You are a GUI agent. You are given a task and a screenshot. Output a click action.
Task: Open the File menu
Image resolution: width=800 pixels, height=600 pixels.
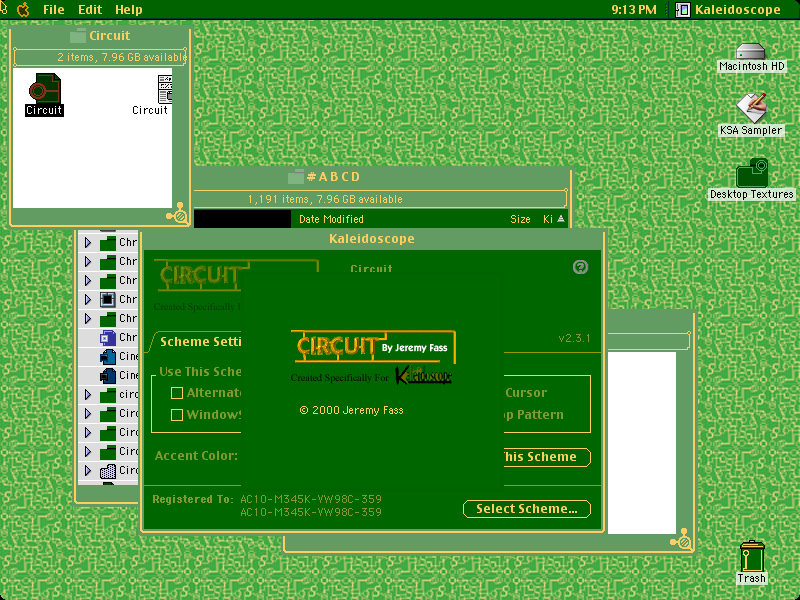point(54,10)
